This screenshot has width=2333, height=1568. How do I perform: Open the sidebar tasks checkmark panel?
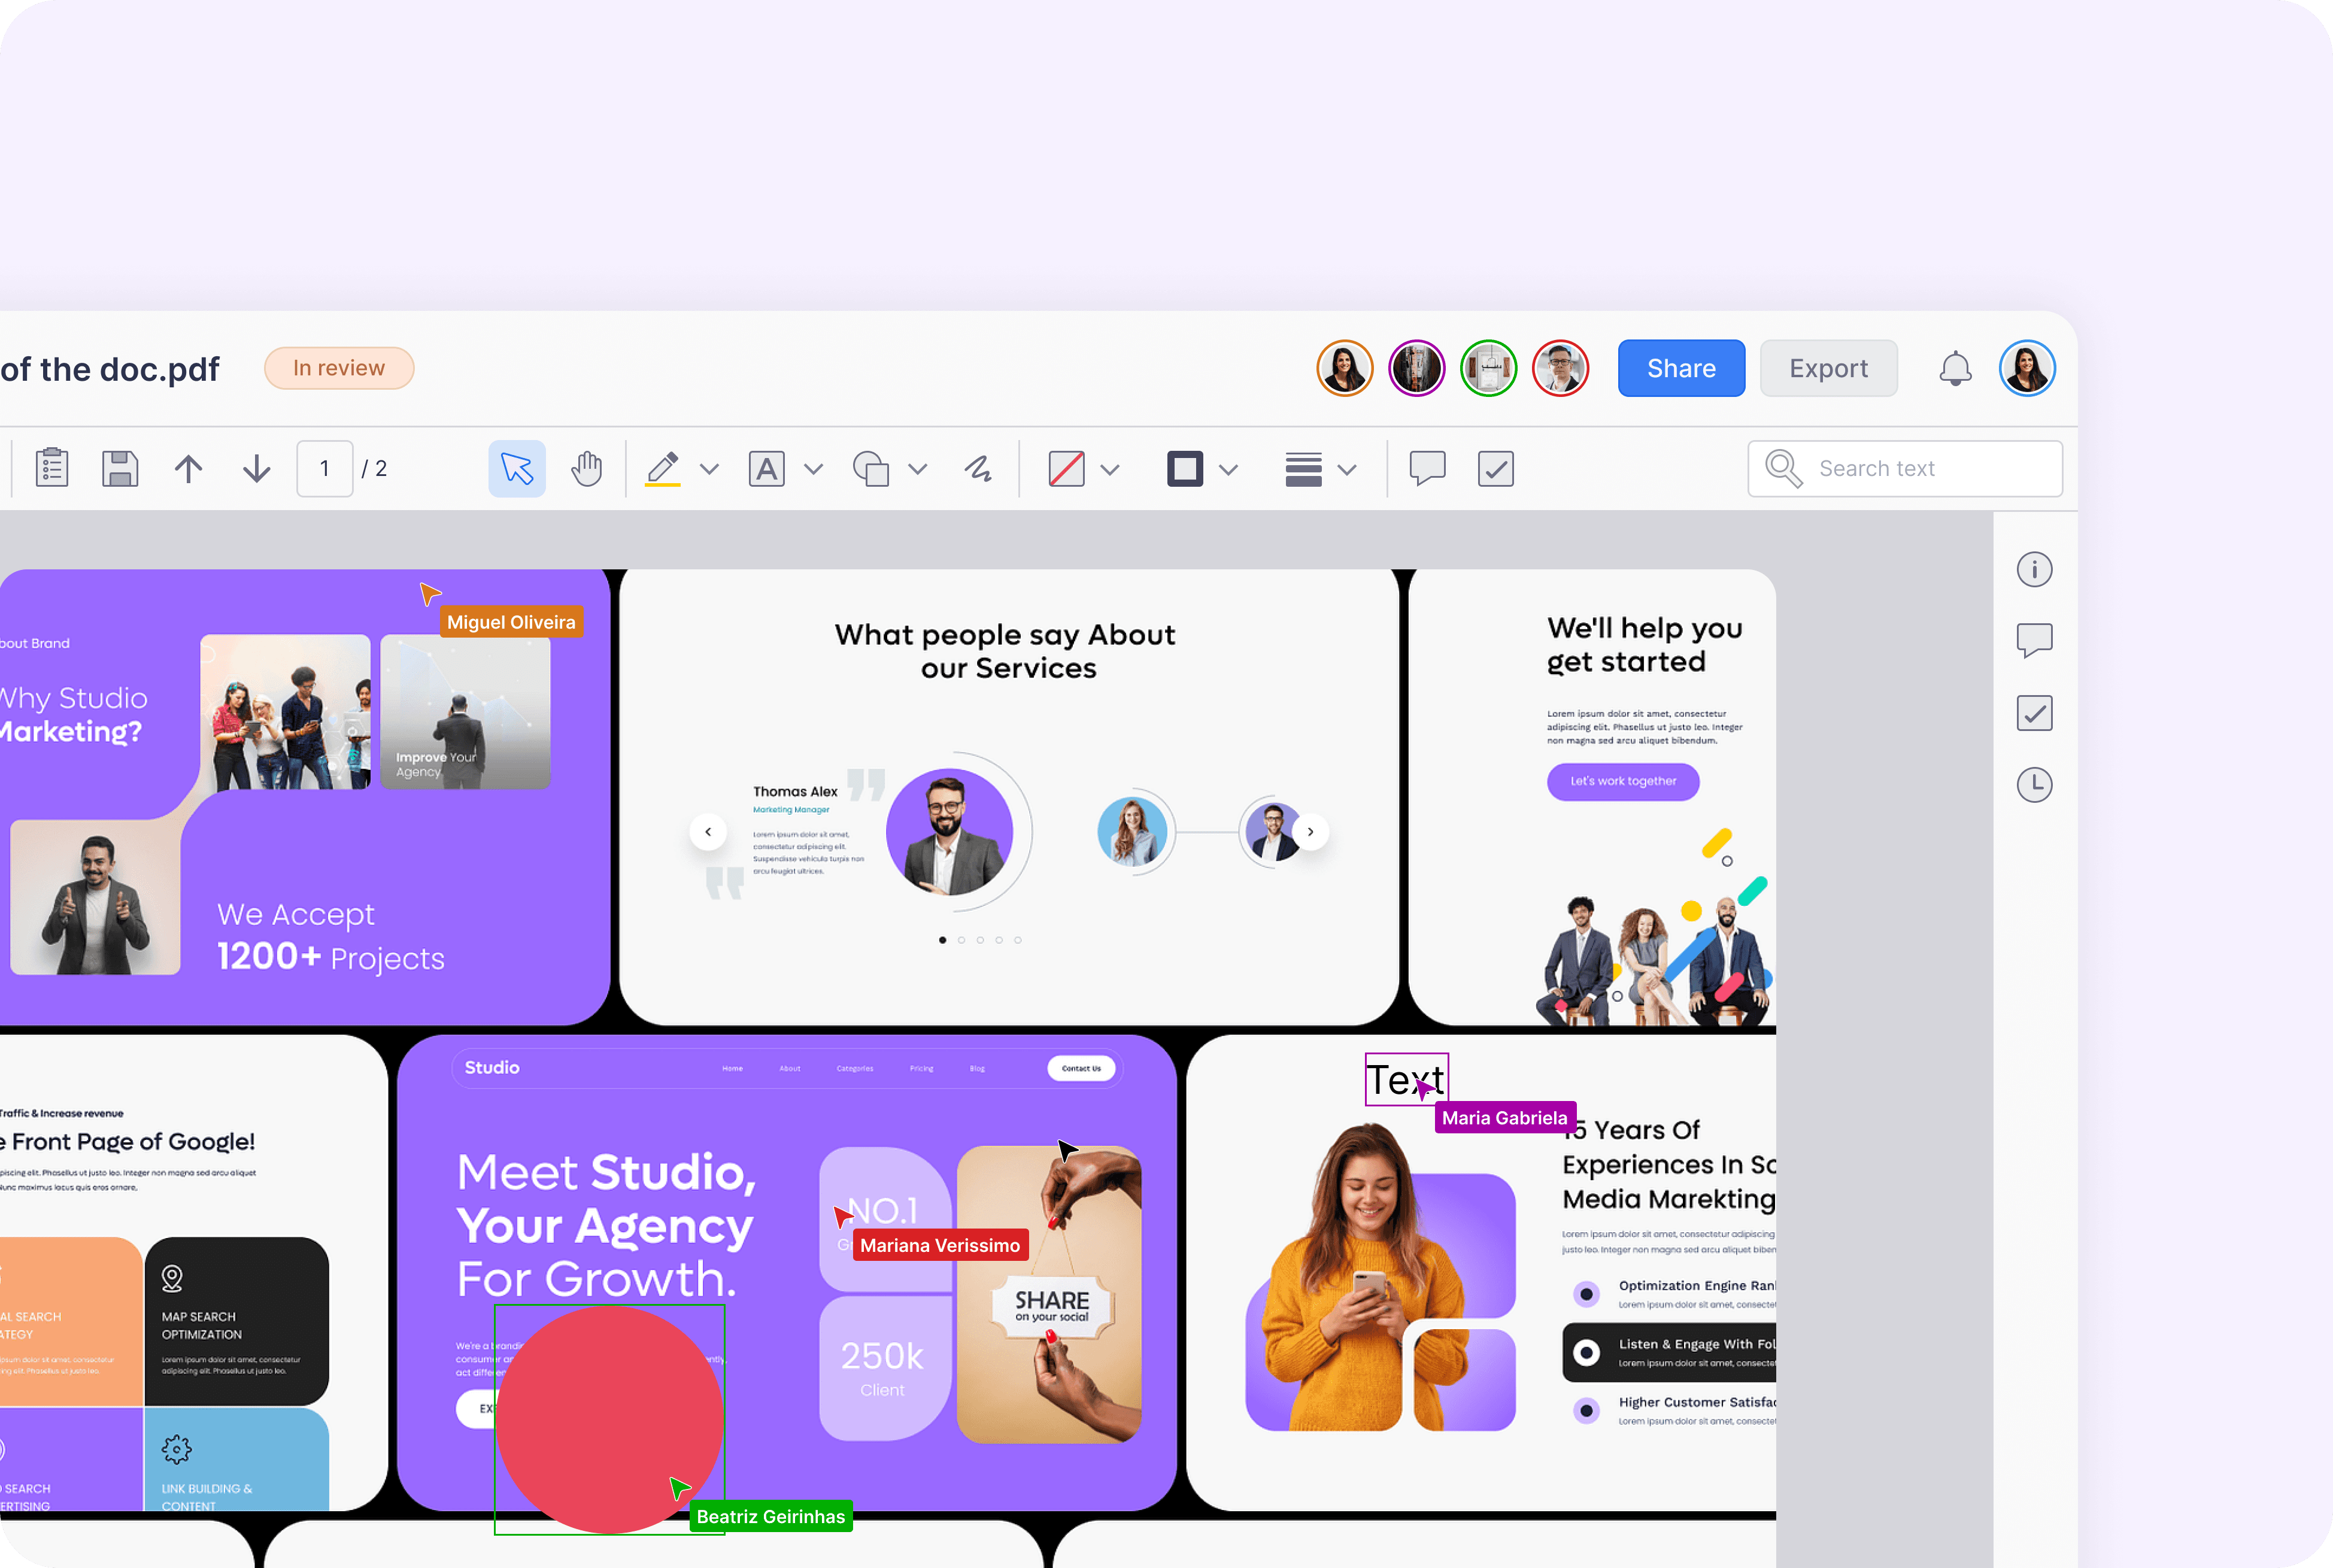[x=2034, y=713]
